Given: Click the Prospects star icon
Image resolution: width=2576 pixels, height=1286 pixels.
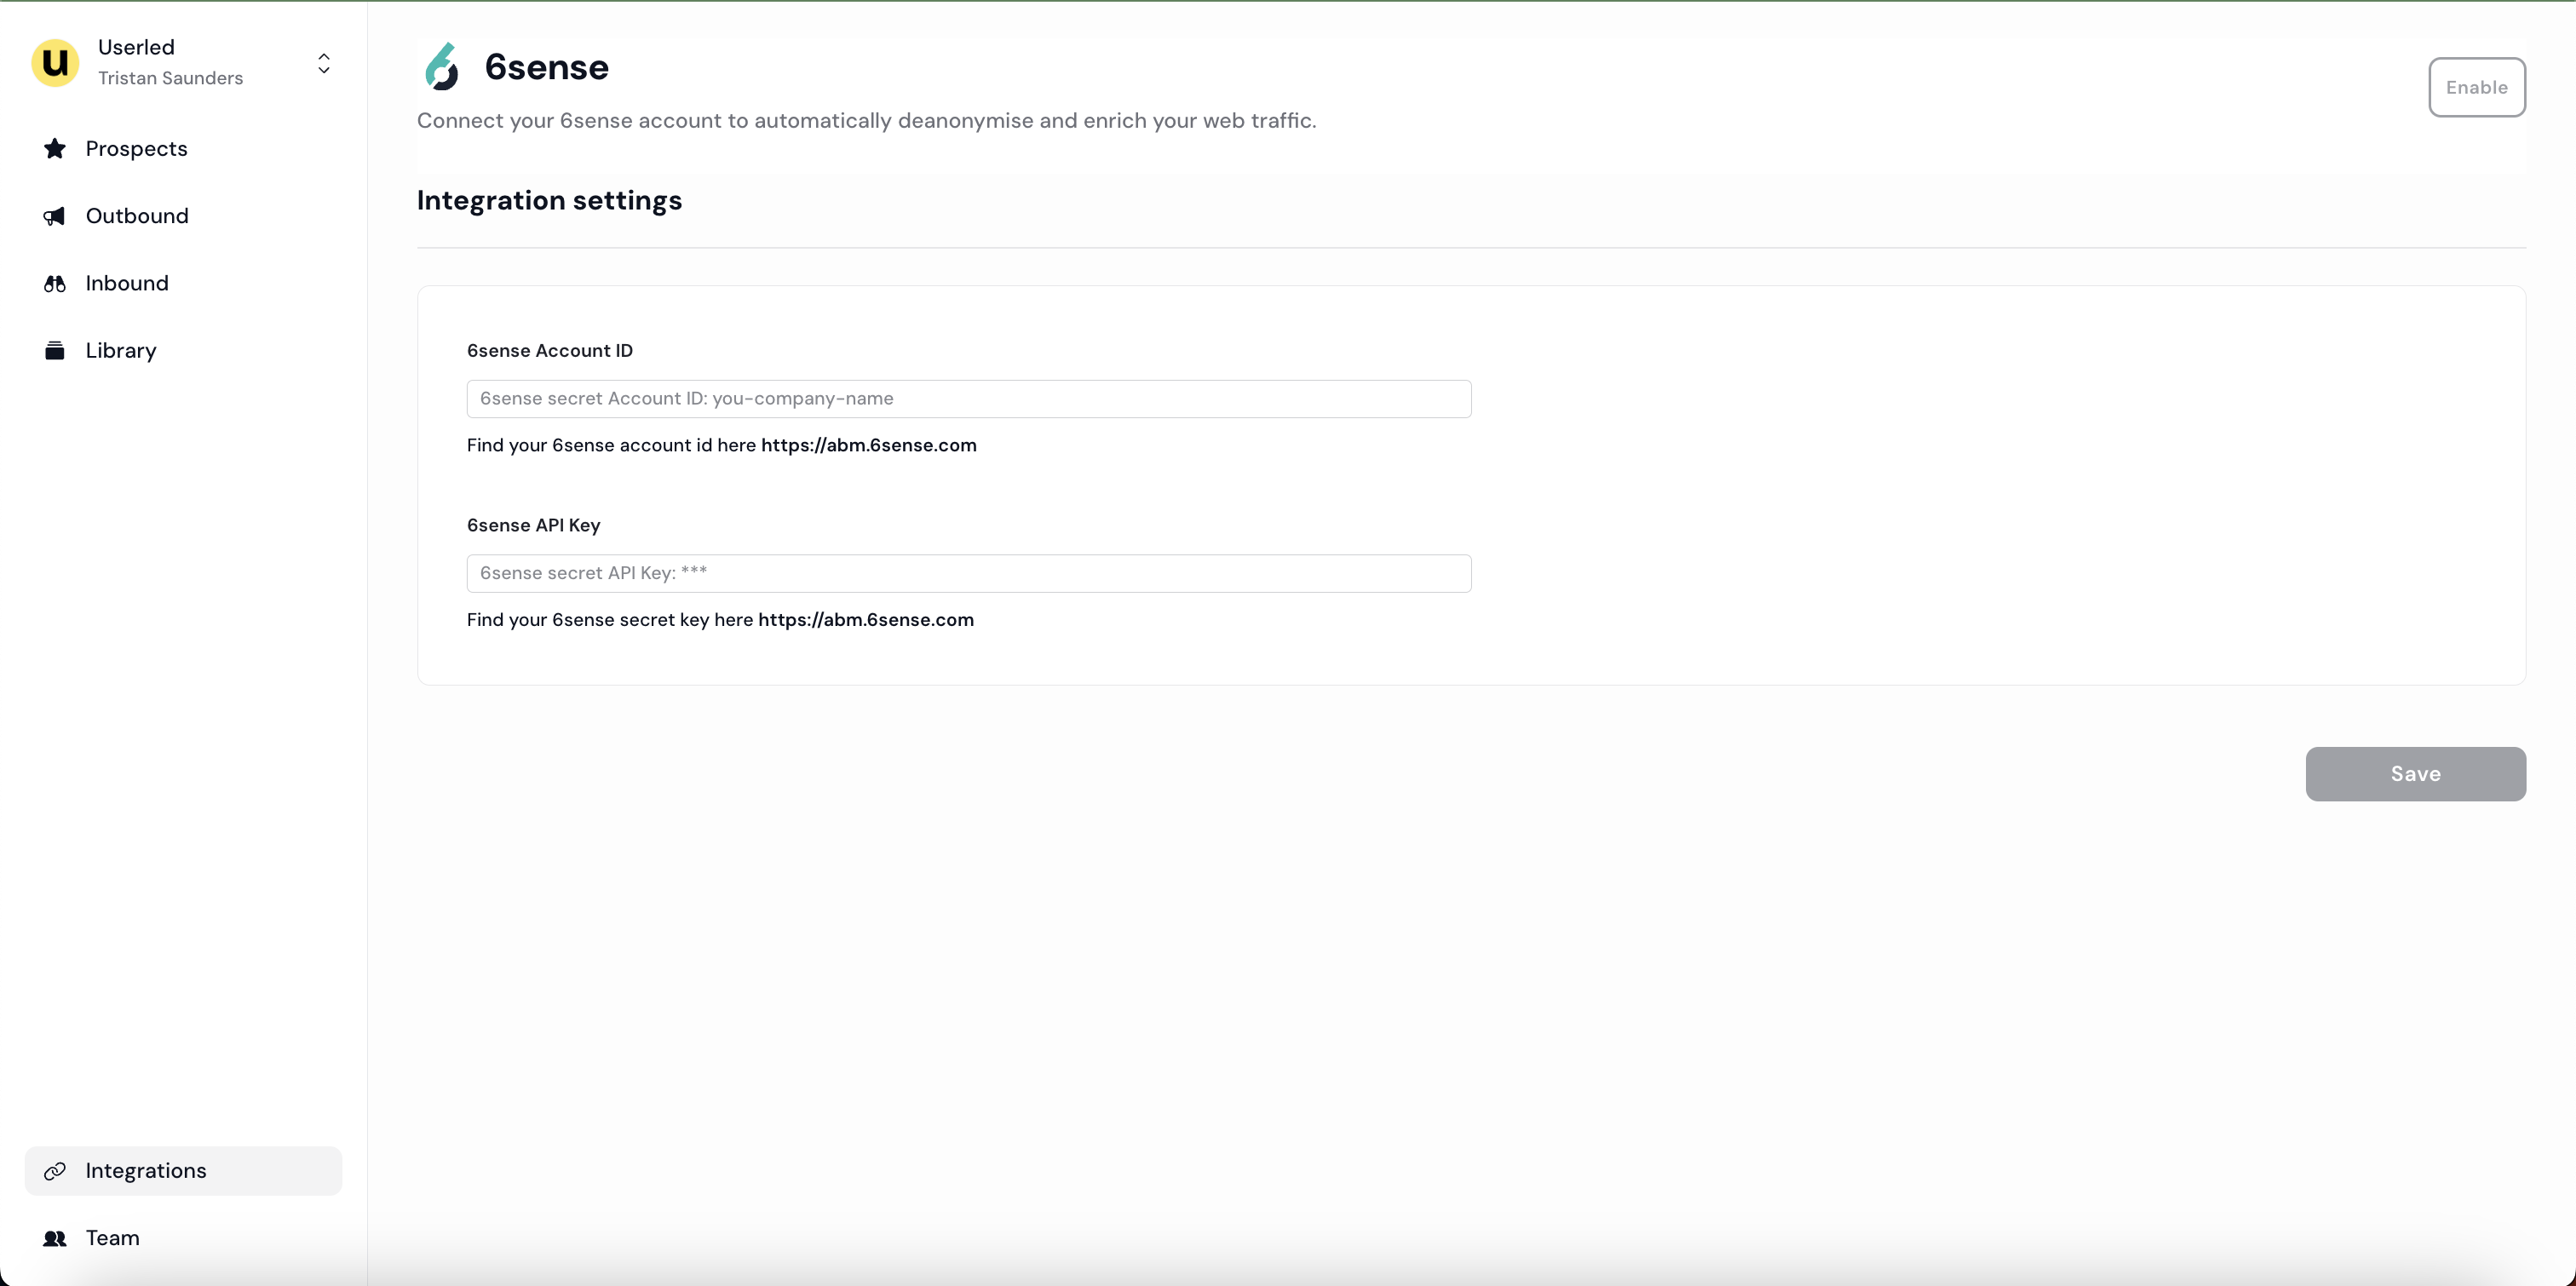Looking at the screenshot, I should click(55, 149).
